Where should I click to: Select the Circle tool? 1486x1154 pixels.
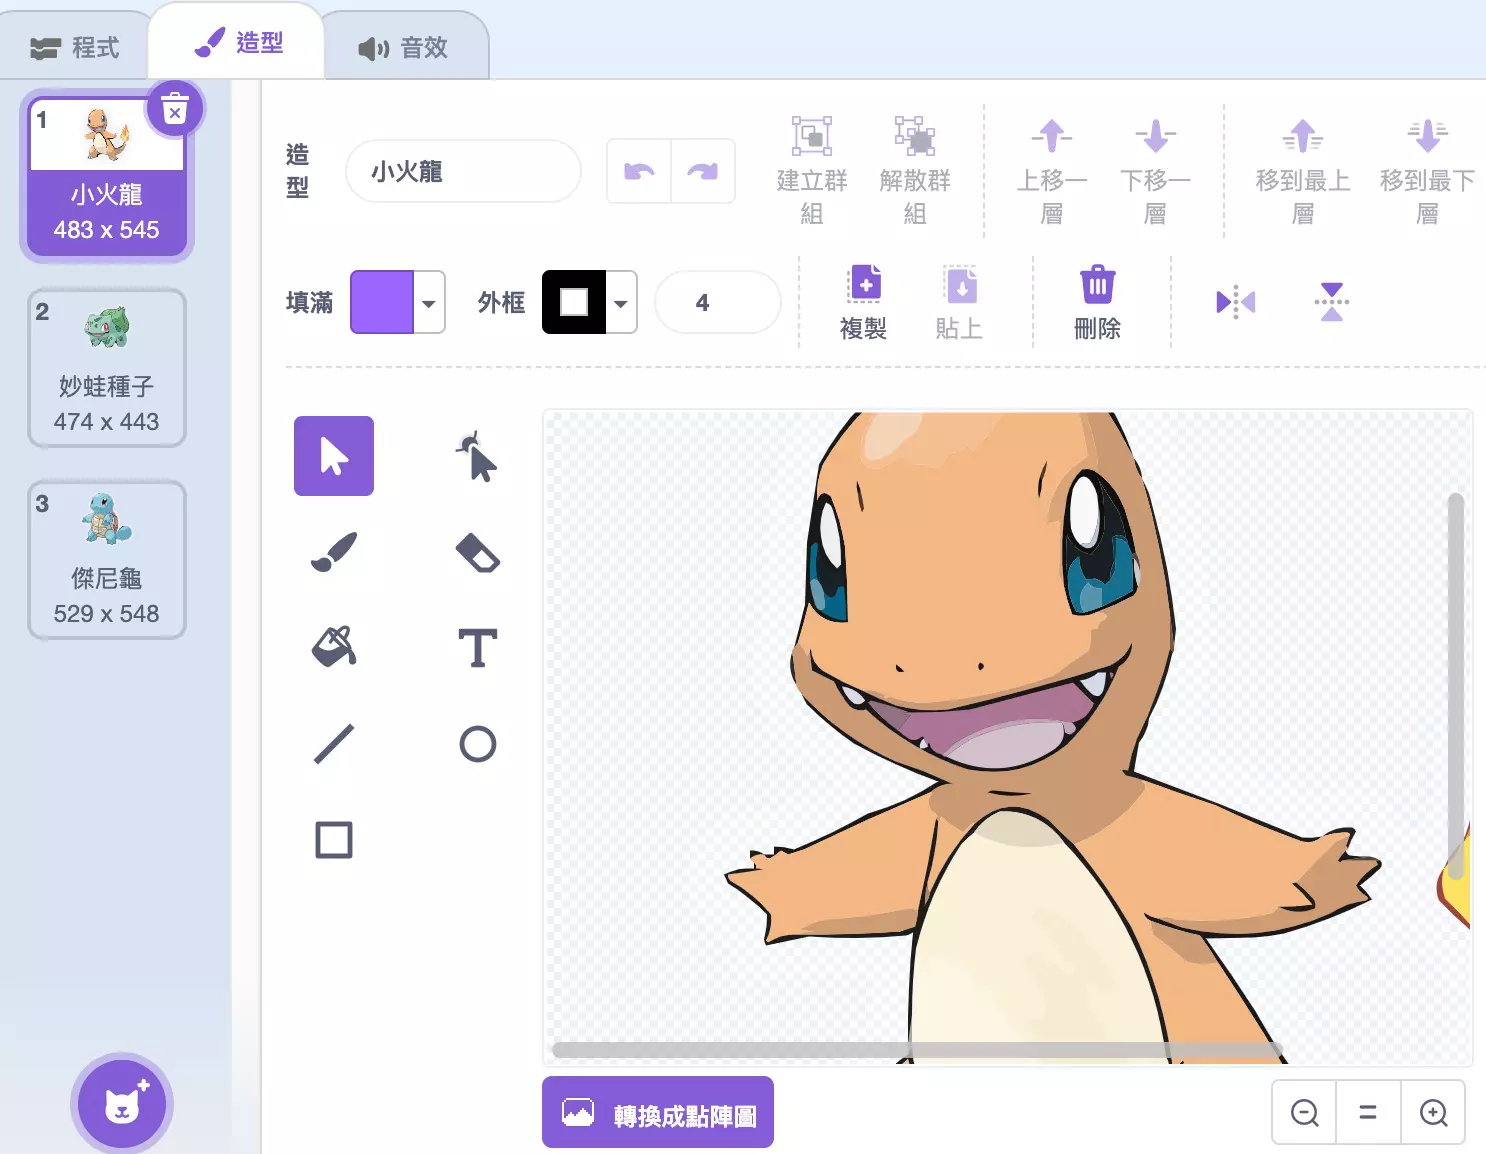click(477, 744)
